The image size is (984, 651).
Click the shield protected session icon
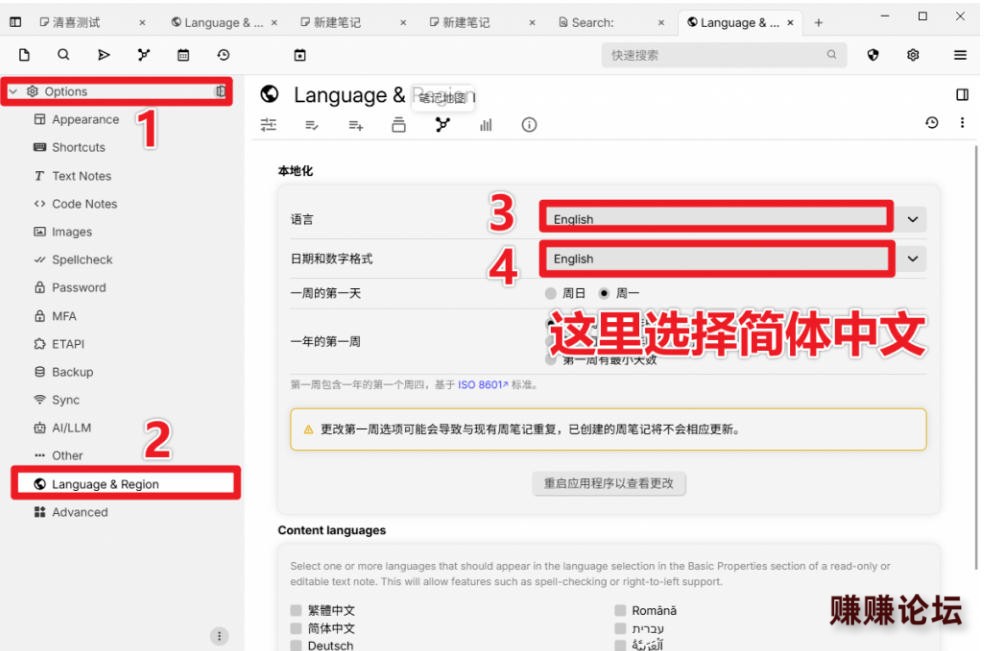click(x=873, y=55)
